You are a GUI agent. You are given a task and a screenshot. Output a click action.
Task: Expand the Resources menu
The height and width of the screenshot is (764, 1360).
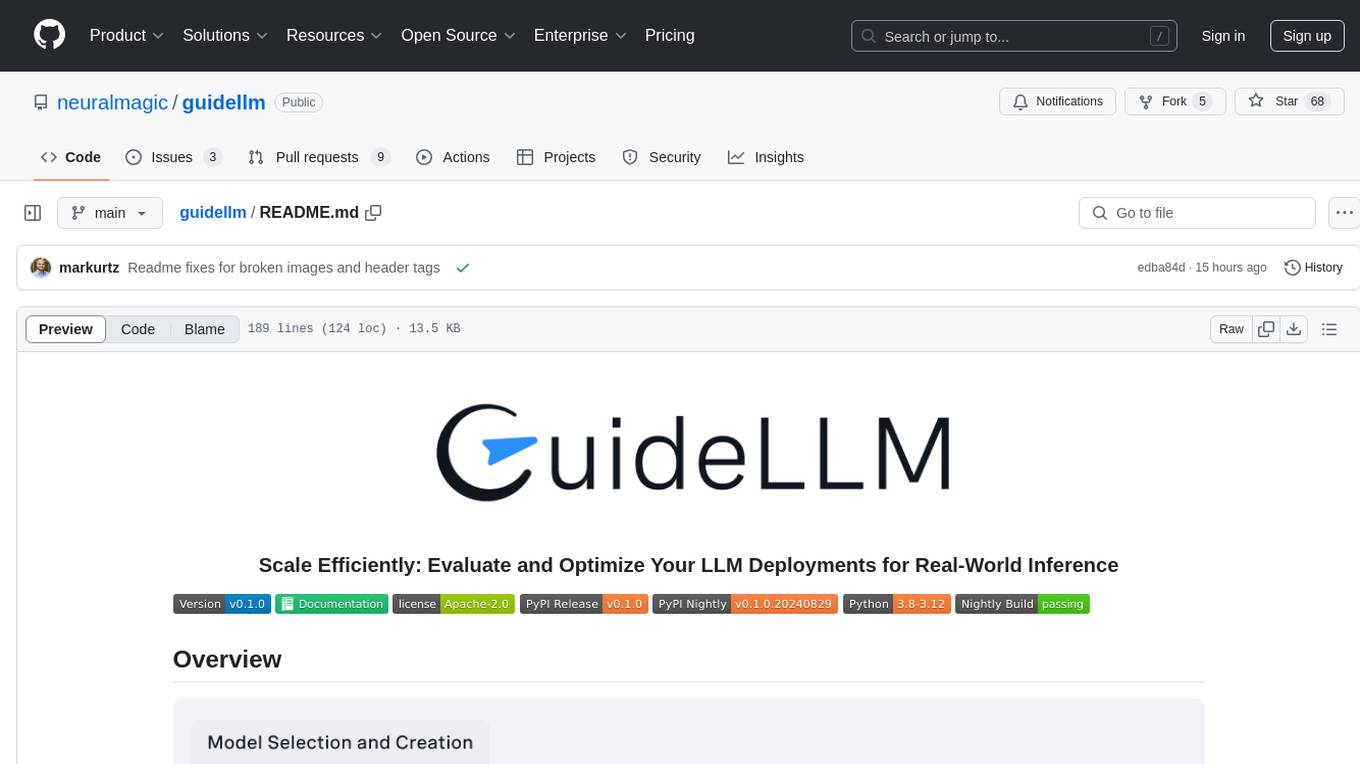(334, 35)
